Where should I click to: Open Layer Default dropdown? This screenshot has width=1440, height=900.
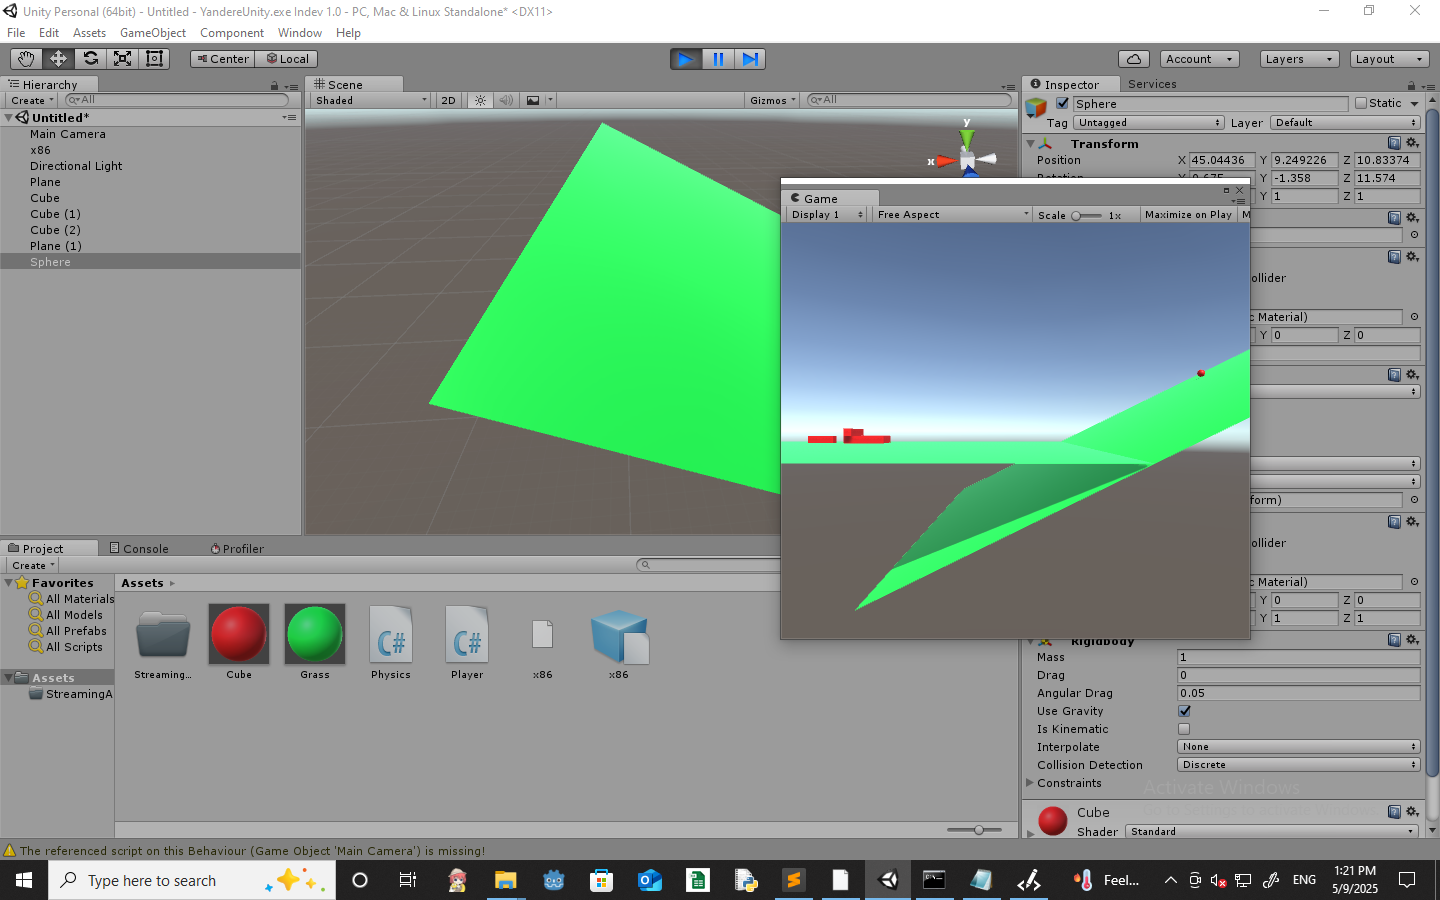tap(1345, 123)
